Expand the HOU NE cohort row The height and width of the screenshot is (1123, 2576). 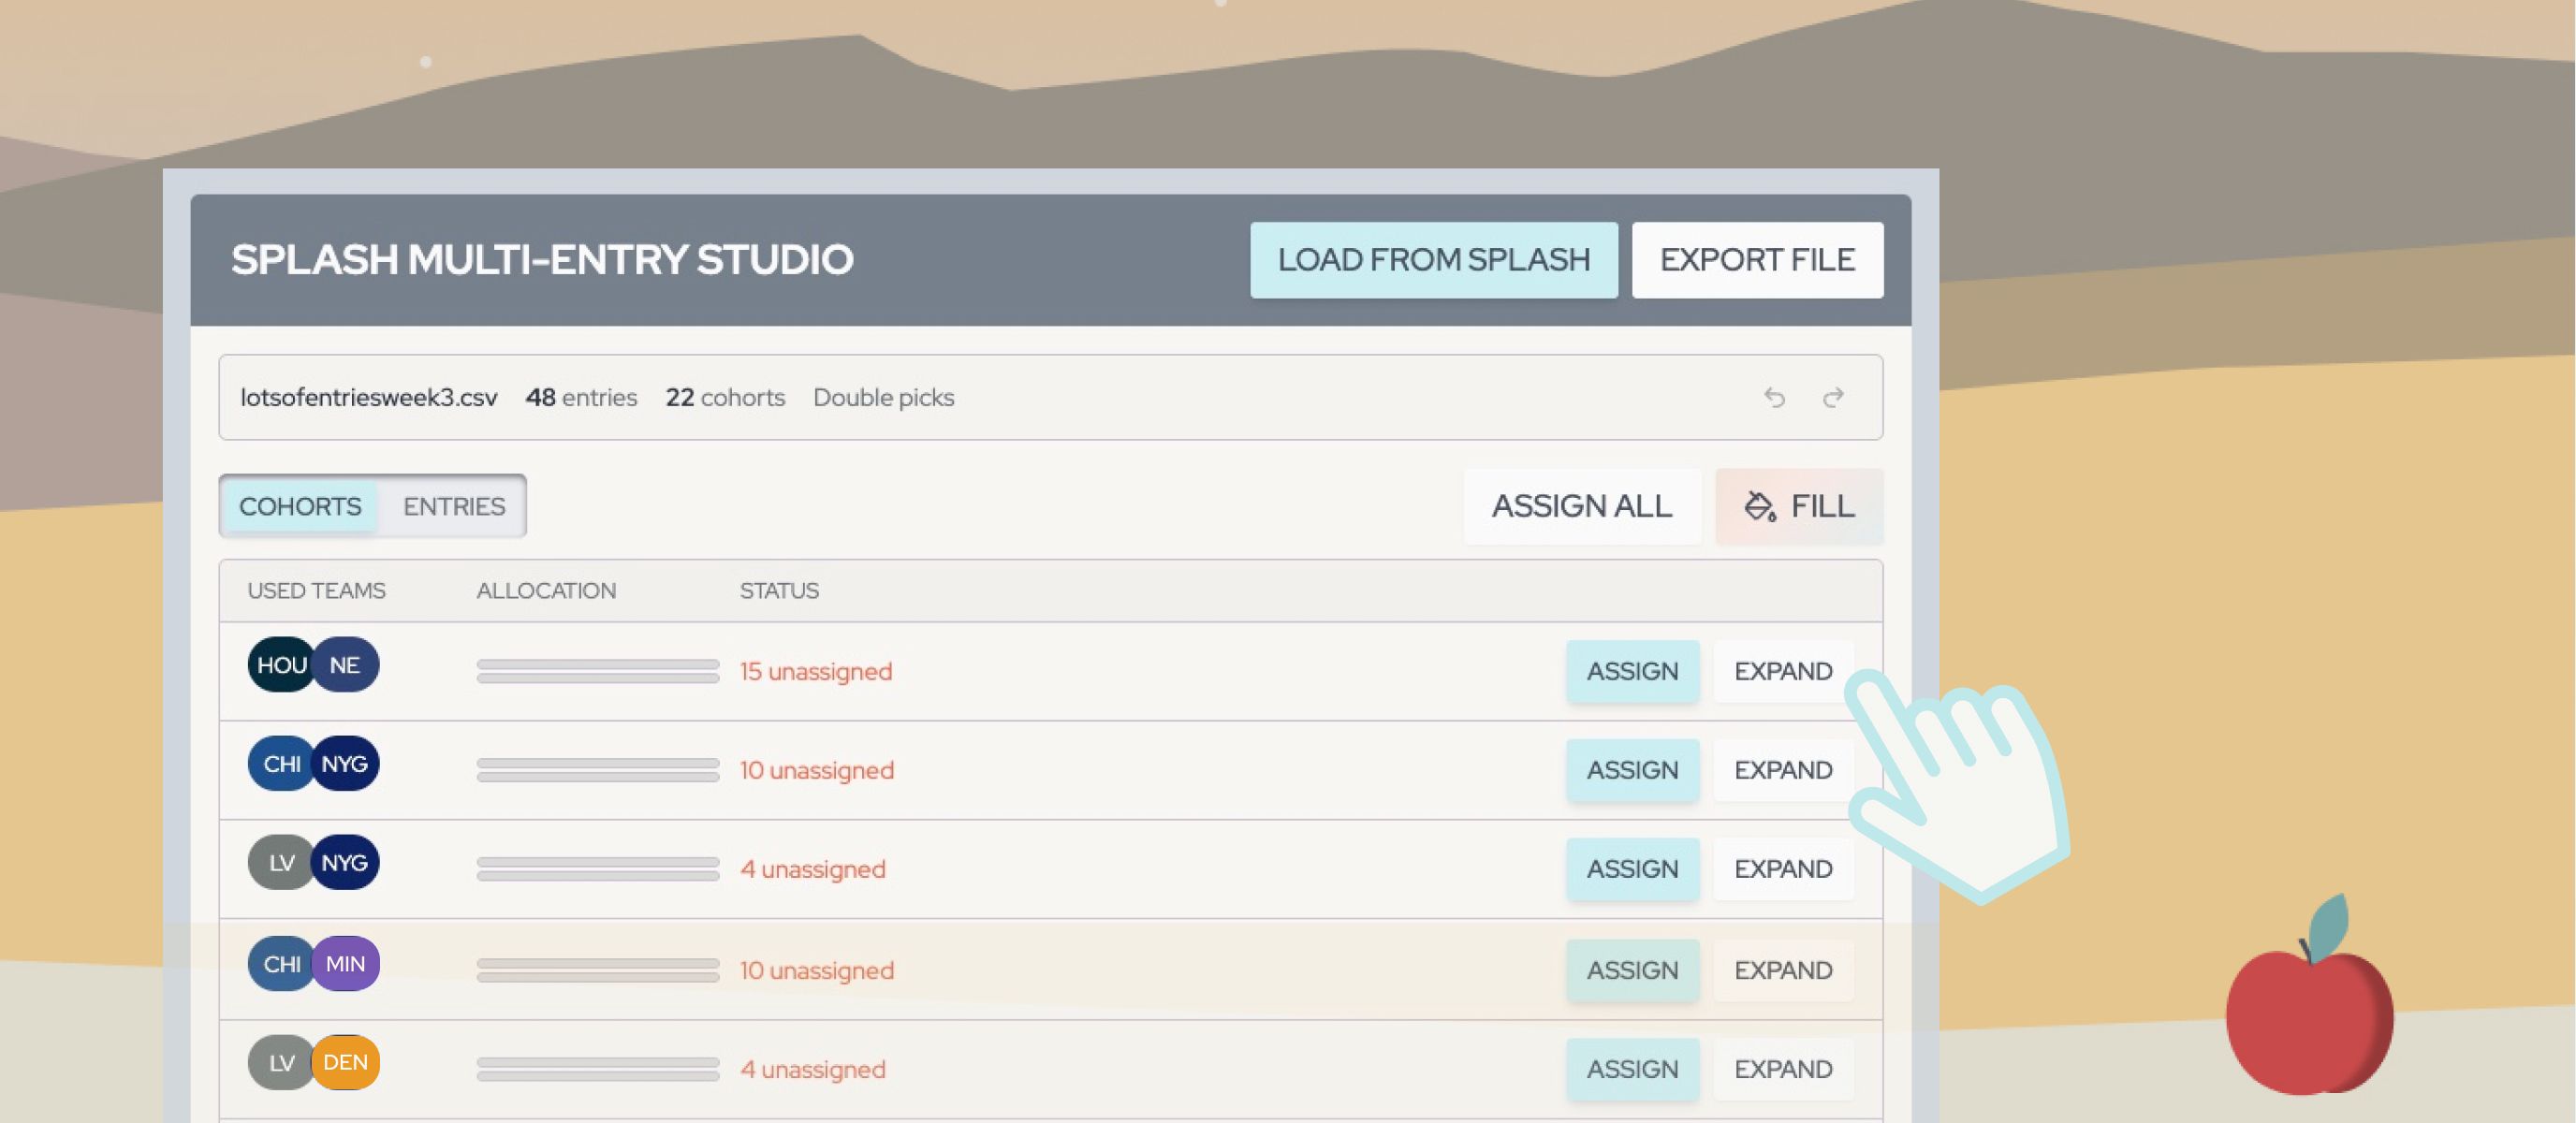[x=1783, y=671]
